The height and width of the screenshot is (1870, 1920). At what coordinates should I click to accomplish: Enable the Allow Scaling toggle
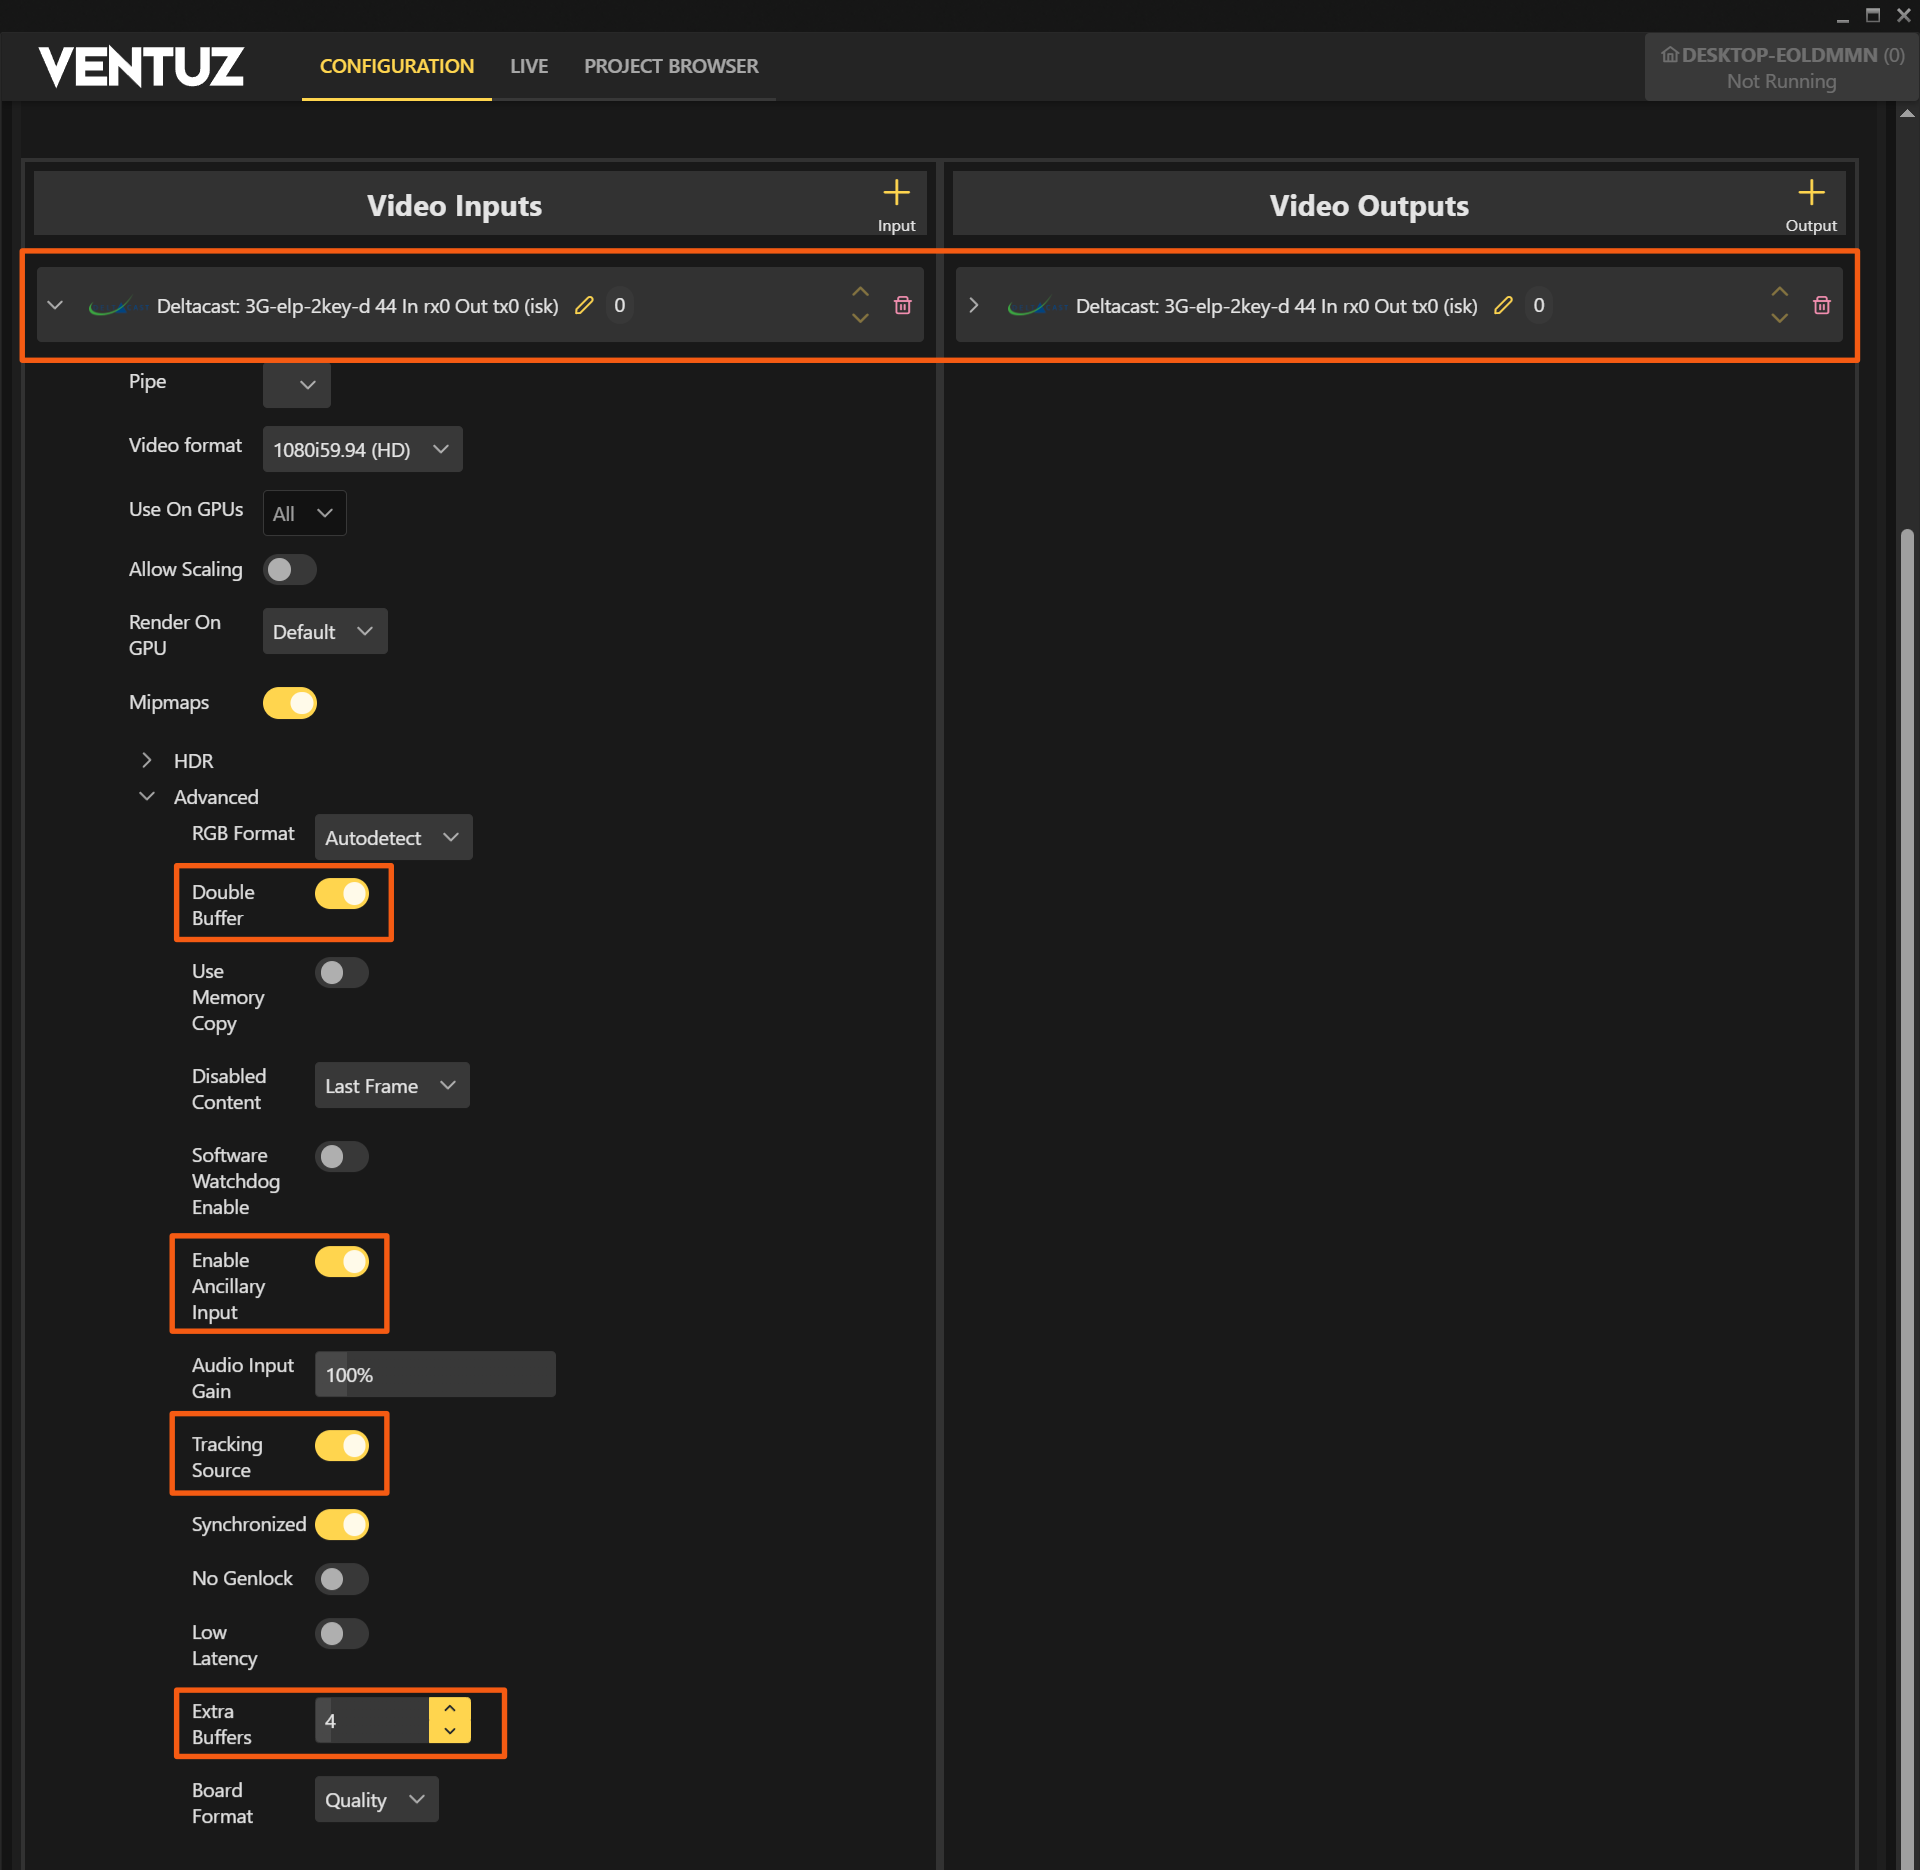tap(290, 570)
